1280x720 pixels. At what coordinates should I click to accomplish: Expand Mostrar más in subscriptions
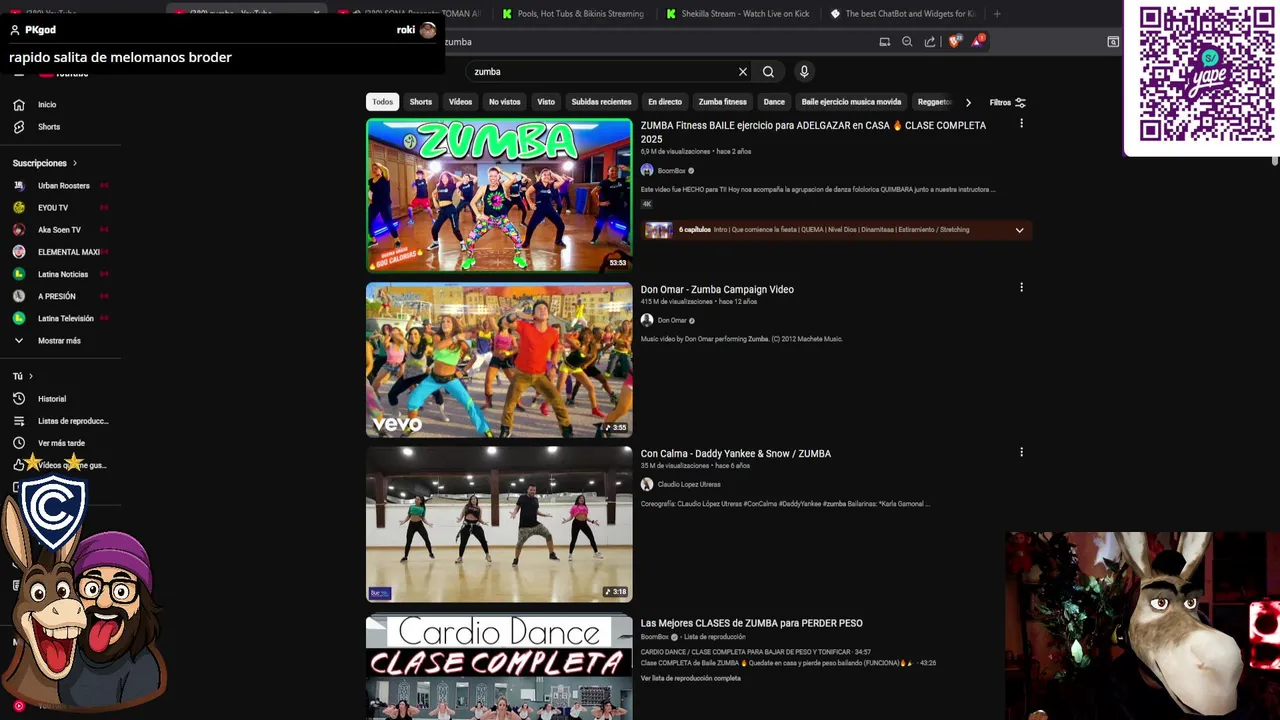tap(60, 341)
